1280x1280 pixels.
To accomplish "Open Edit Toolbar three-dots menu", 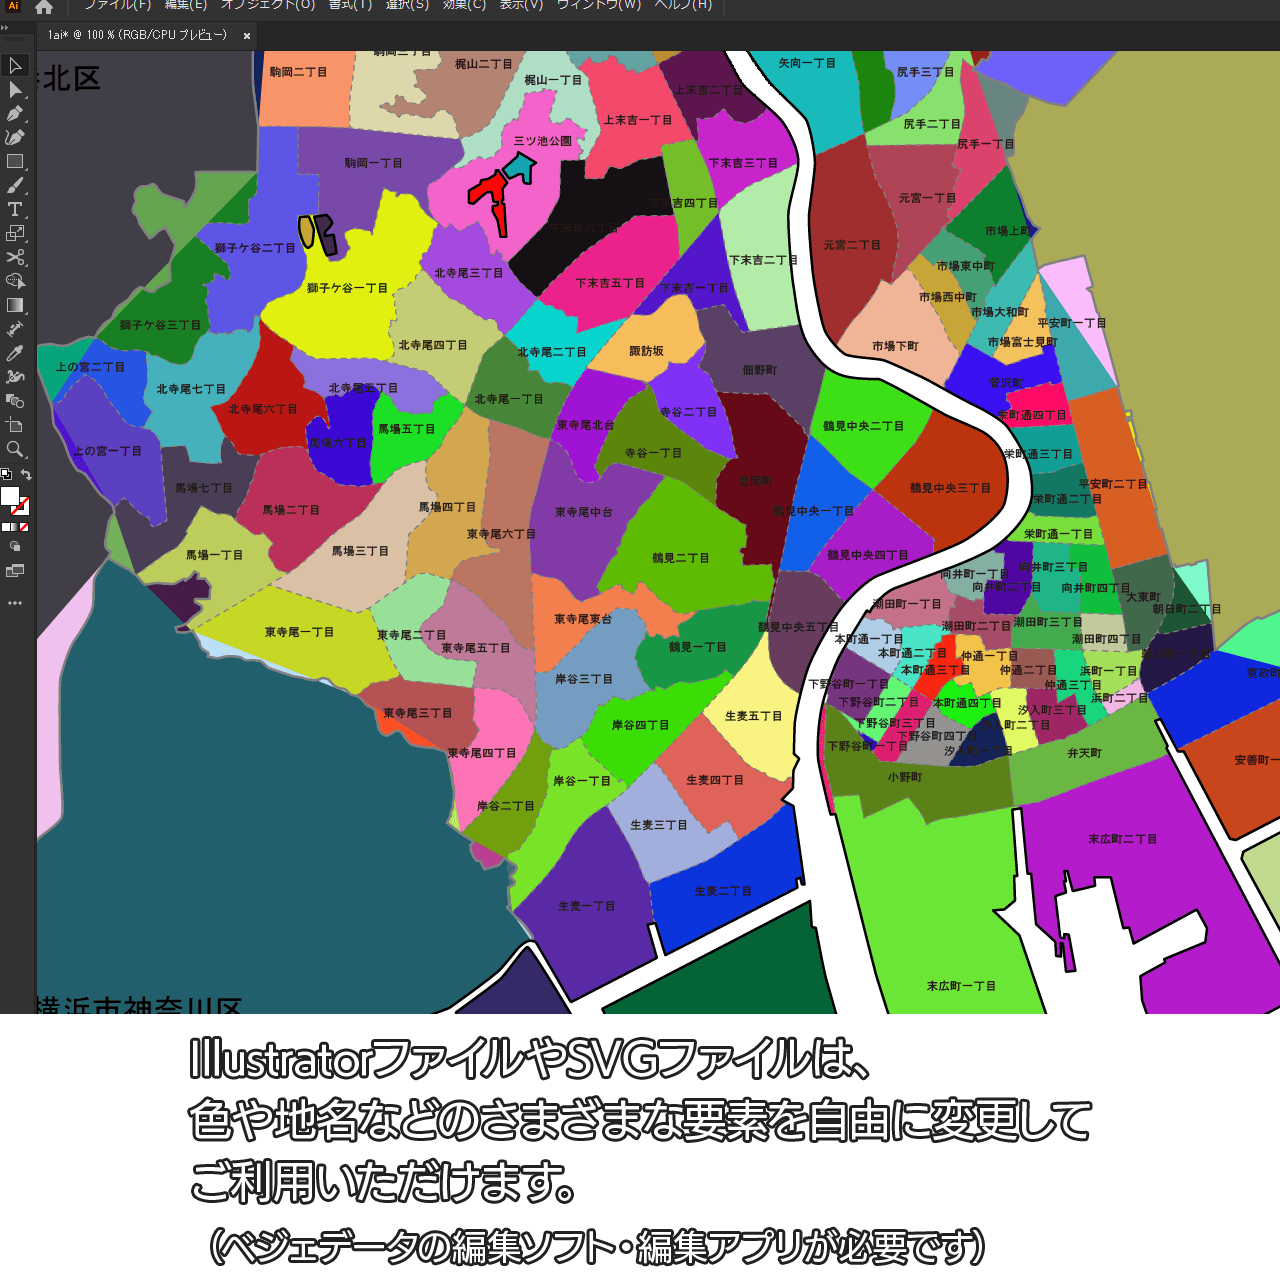I will tap(15, 603).
